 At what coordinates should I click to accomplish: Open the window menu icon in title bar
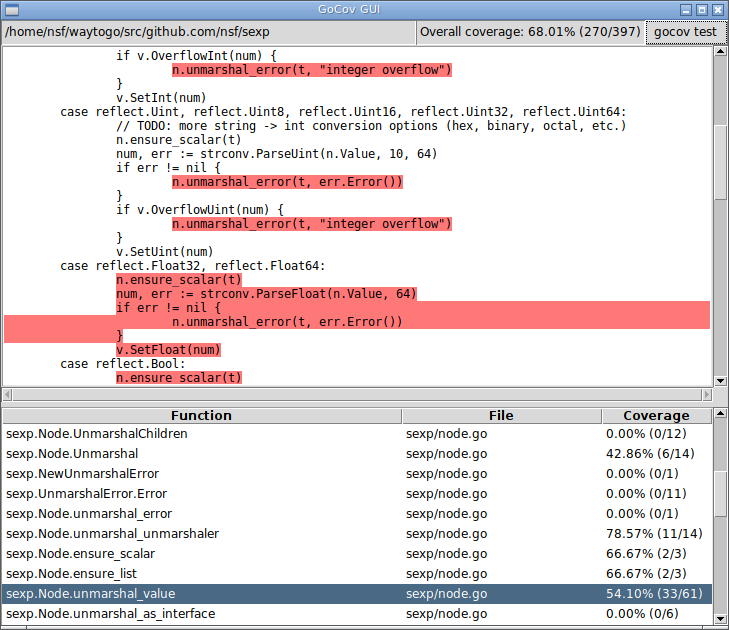pos(9,9)
